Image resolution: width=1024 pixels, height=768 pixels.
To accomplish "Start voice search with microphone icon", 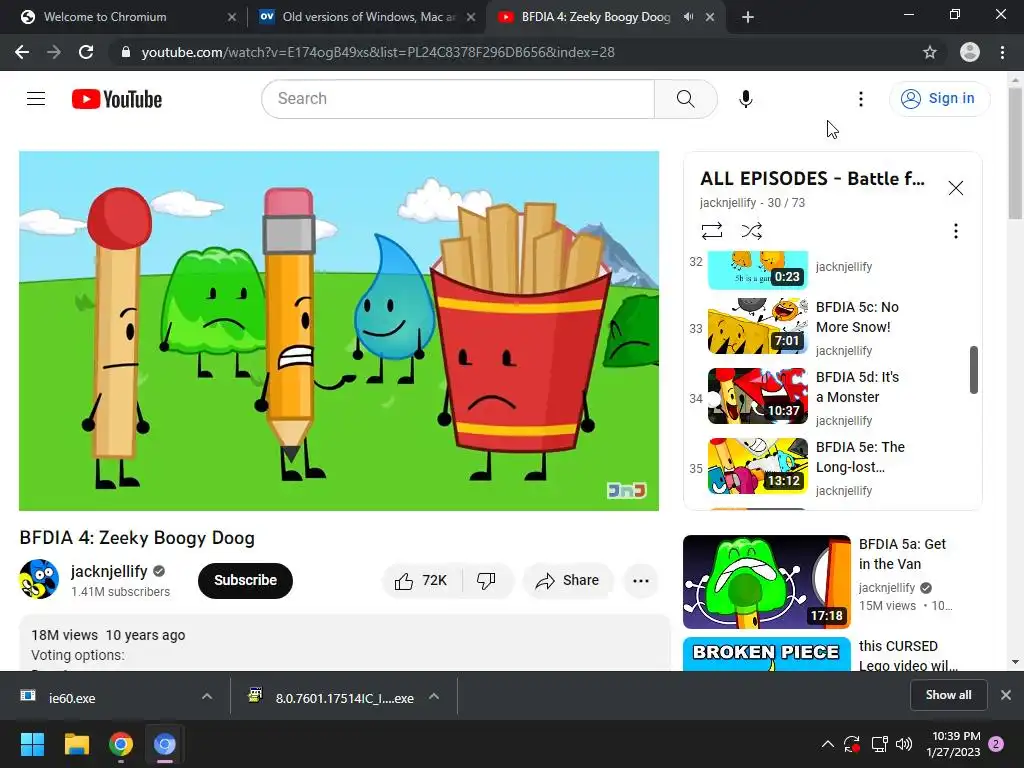I will (745, 99).
